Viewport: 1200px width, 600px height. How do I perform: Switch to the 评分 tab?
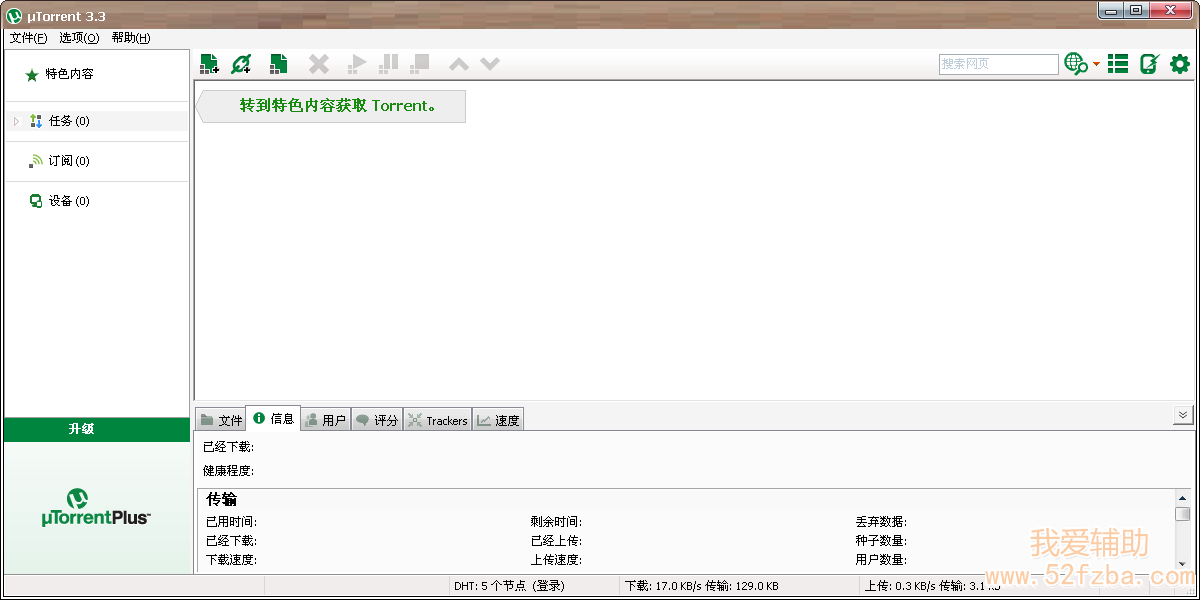[377, 420]
